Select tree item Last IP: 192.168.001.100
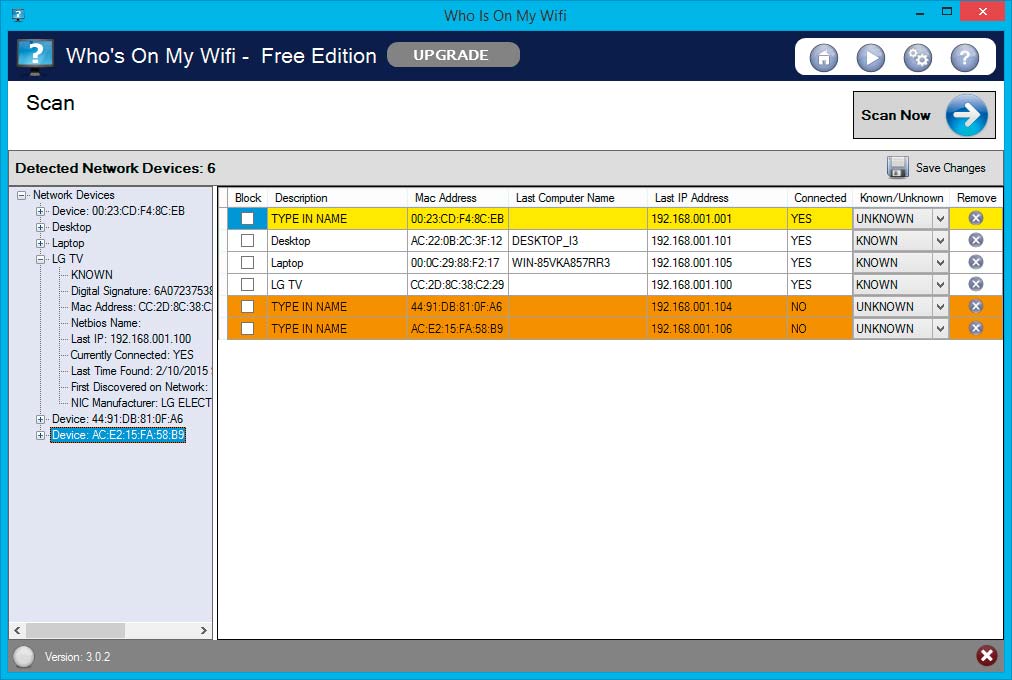1012x680 pixels. tap(131, 339)
